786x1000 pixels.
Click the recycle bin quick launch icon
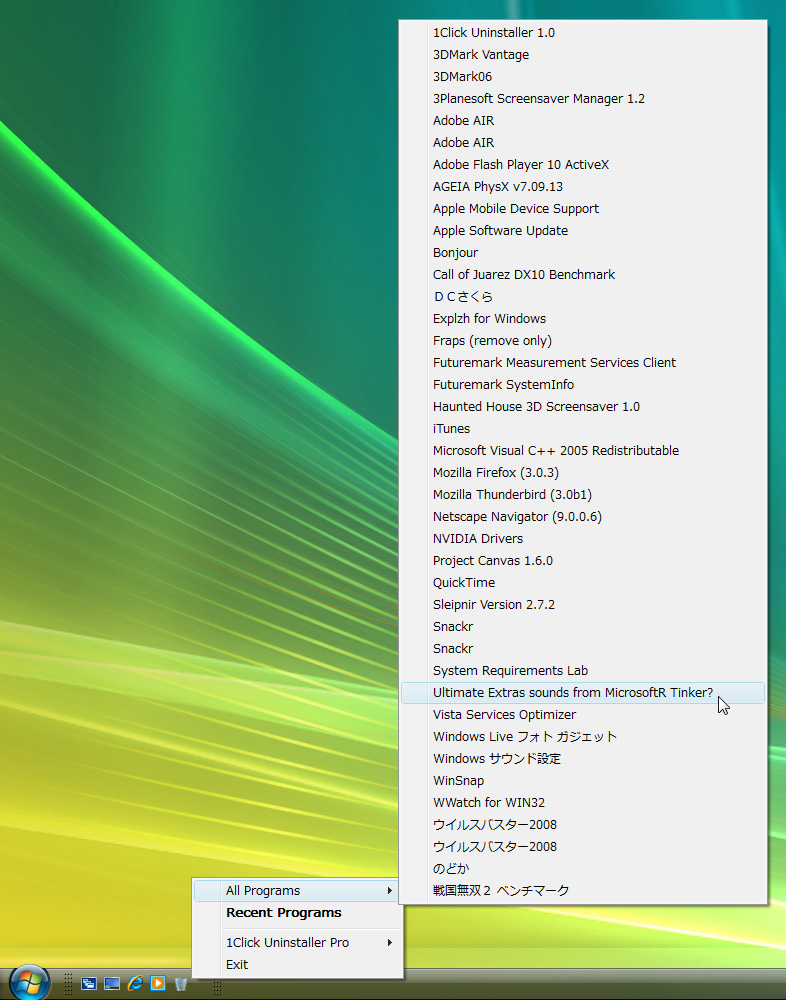181,984
